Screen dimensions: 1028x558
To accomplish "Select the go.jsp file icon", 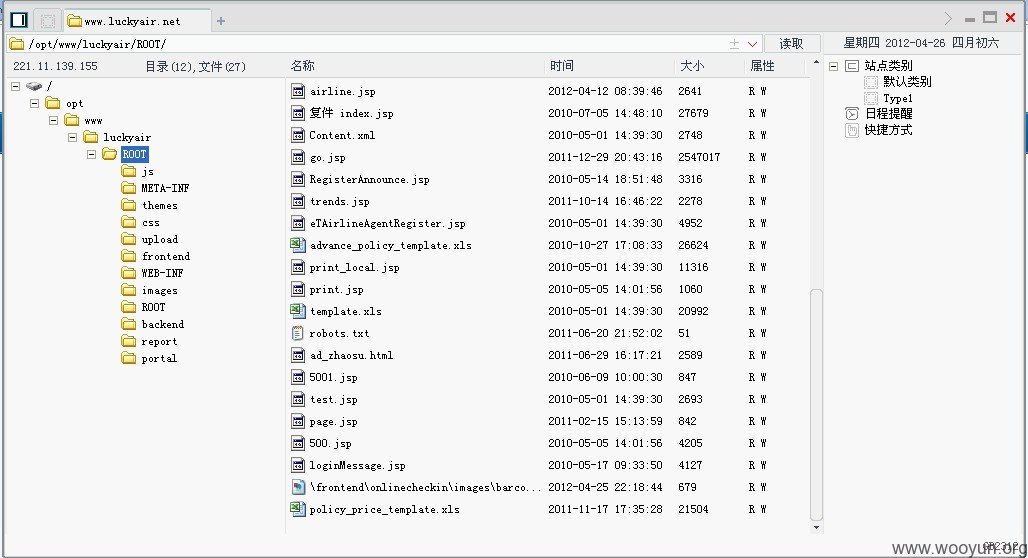I will tap(298, 157).
